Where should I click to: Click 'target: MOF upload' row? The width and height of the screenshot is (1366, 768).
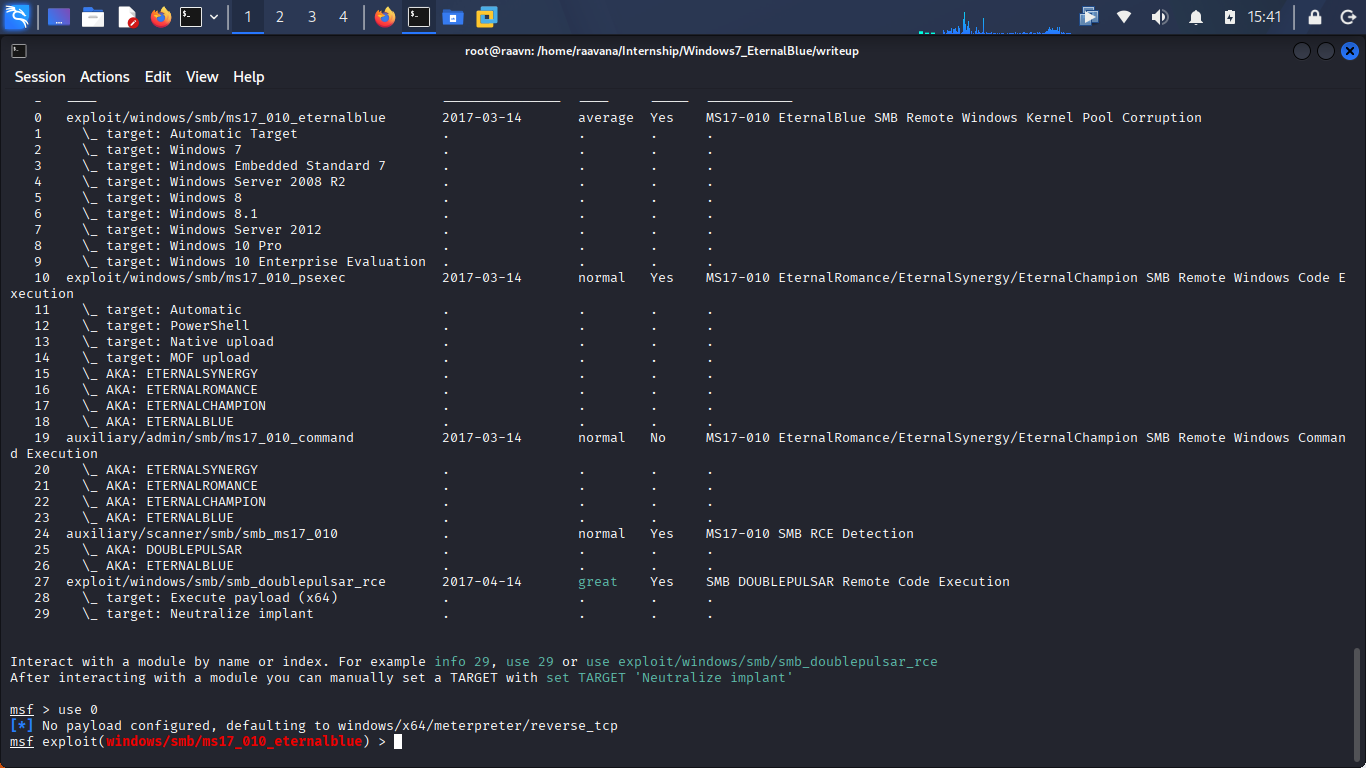pos(166,358)
